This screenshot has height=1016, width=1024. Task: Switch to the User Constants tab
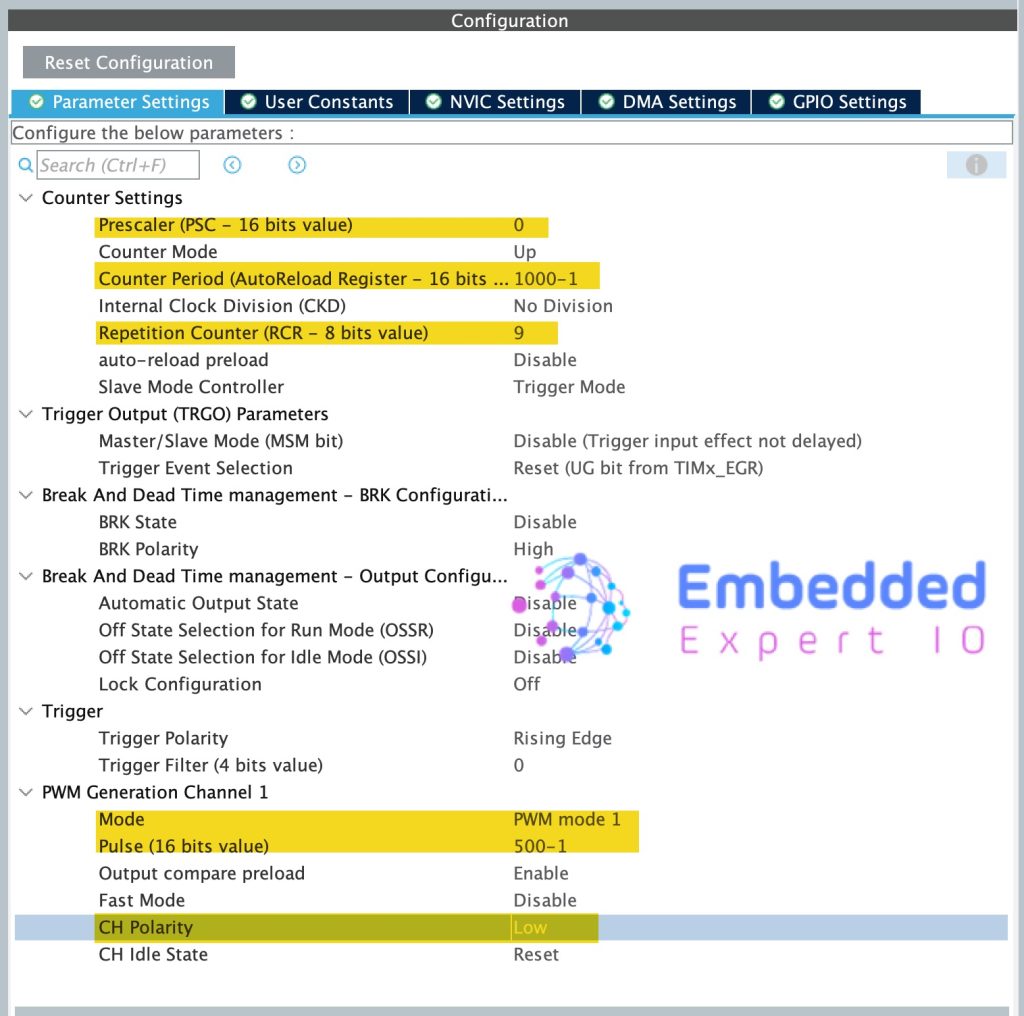(x=317, y=102)
